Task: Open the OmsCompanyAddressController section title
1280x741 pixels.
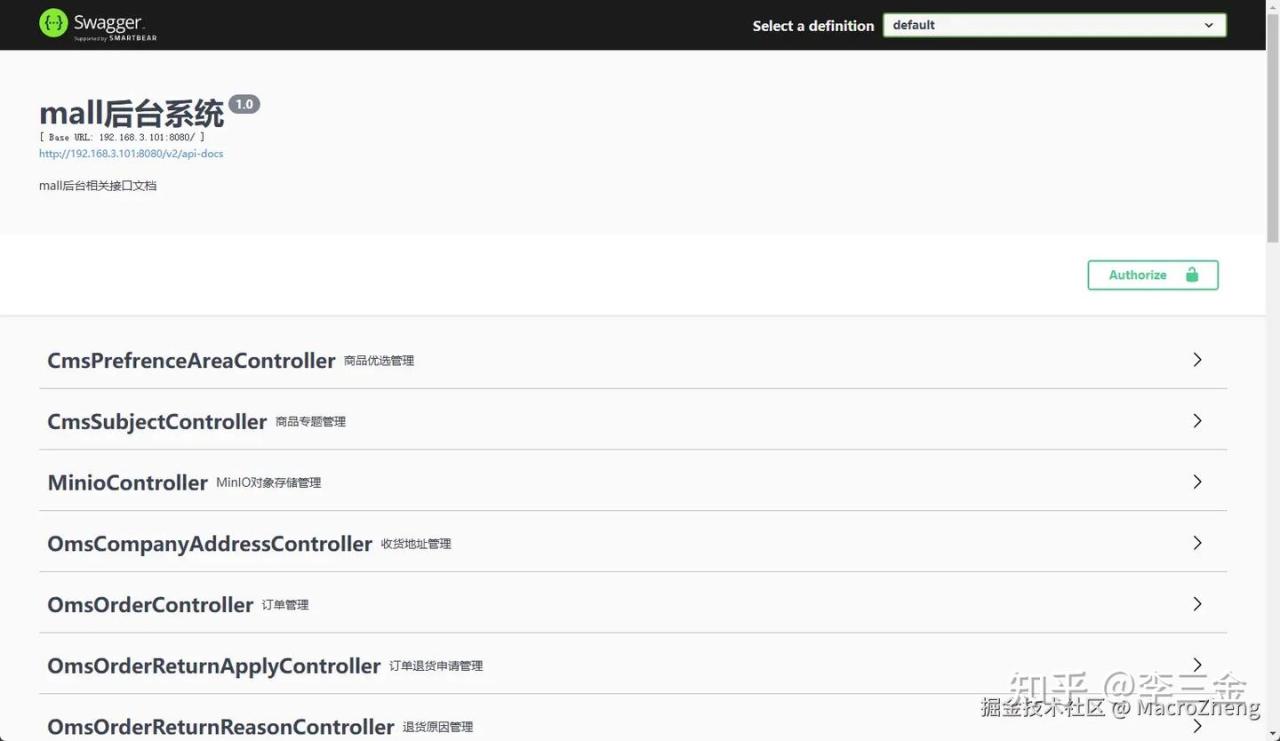Action: (x=210, y=544)
